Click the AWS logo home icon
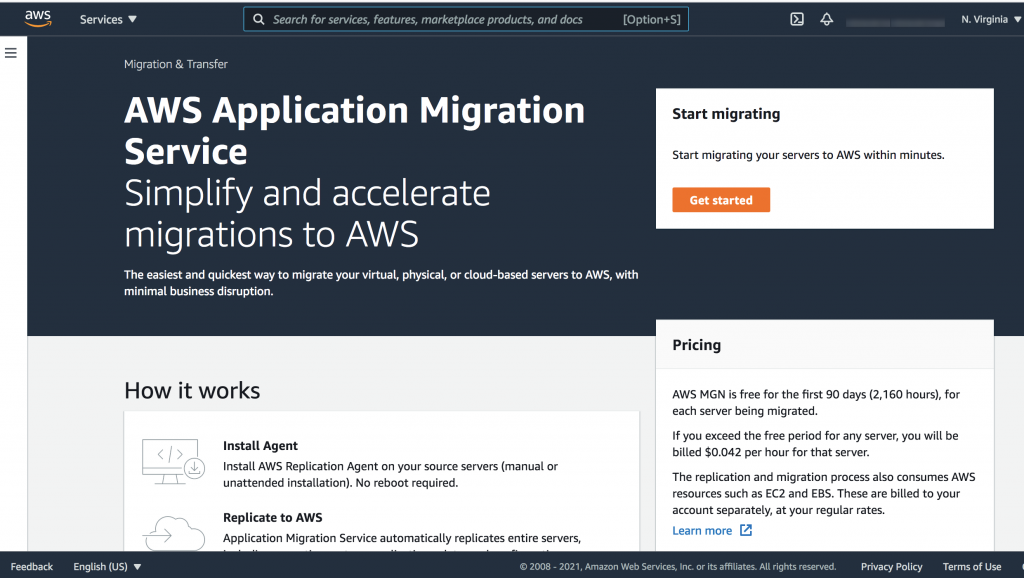Image resolution: width=1024 pixels, height=578 pixels. point(38,19)
